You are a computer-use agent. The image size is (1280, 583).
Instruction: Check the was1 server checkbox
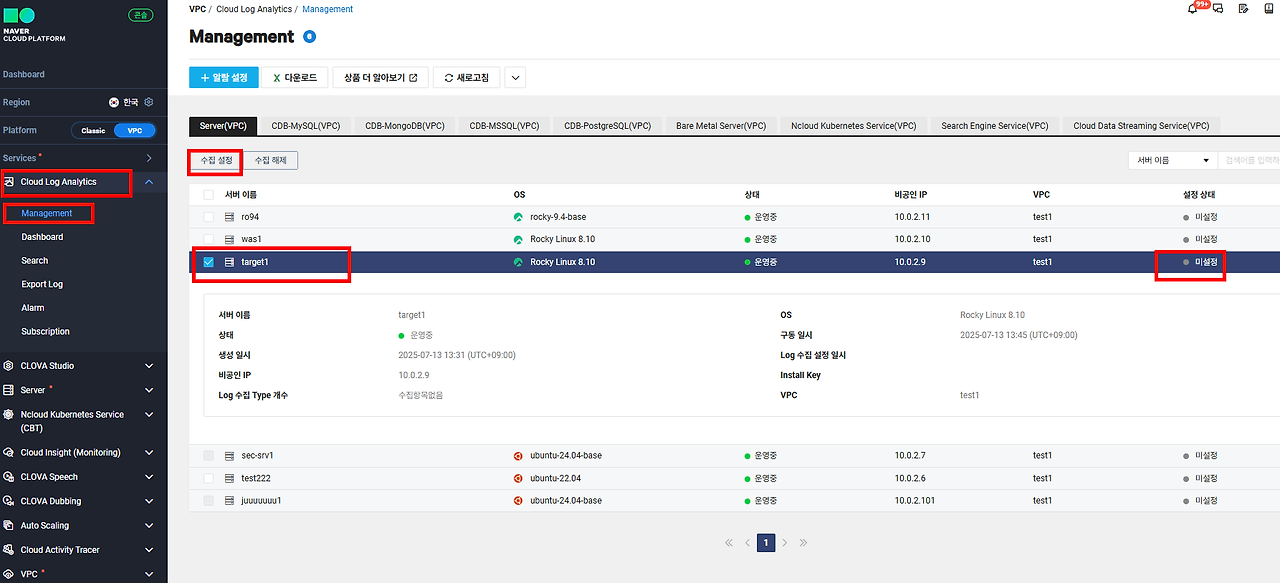coord(209,239)
